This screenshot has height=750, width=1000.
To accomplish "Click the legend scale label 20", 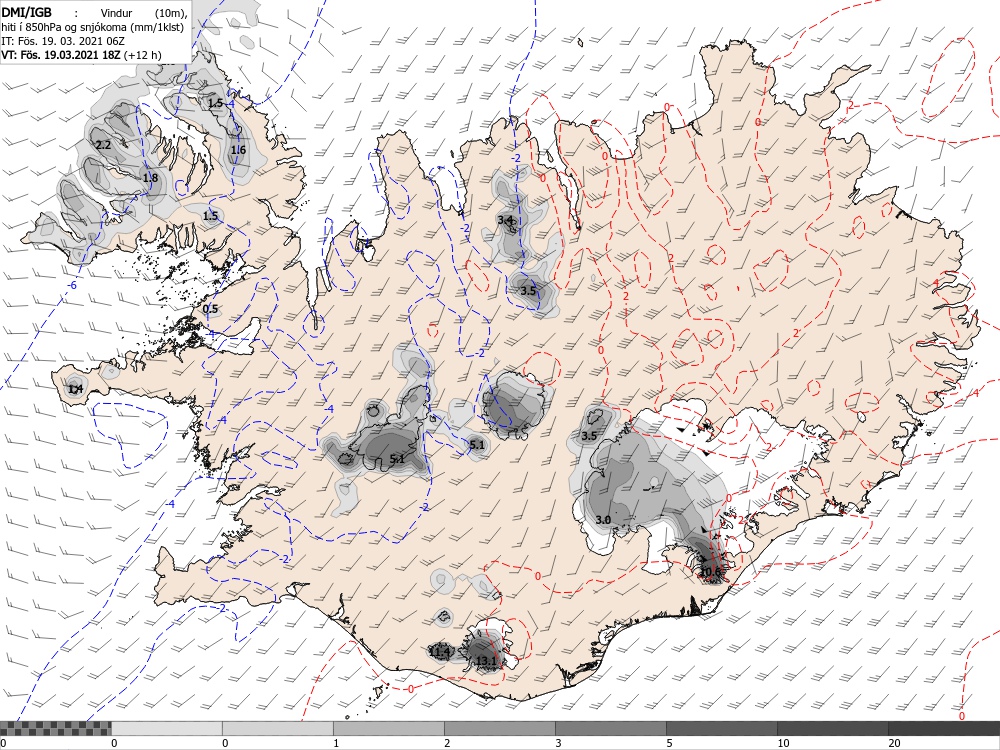I will click(x=894, y=743).
